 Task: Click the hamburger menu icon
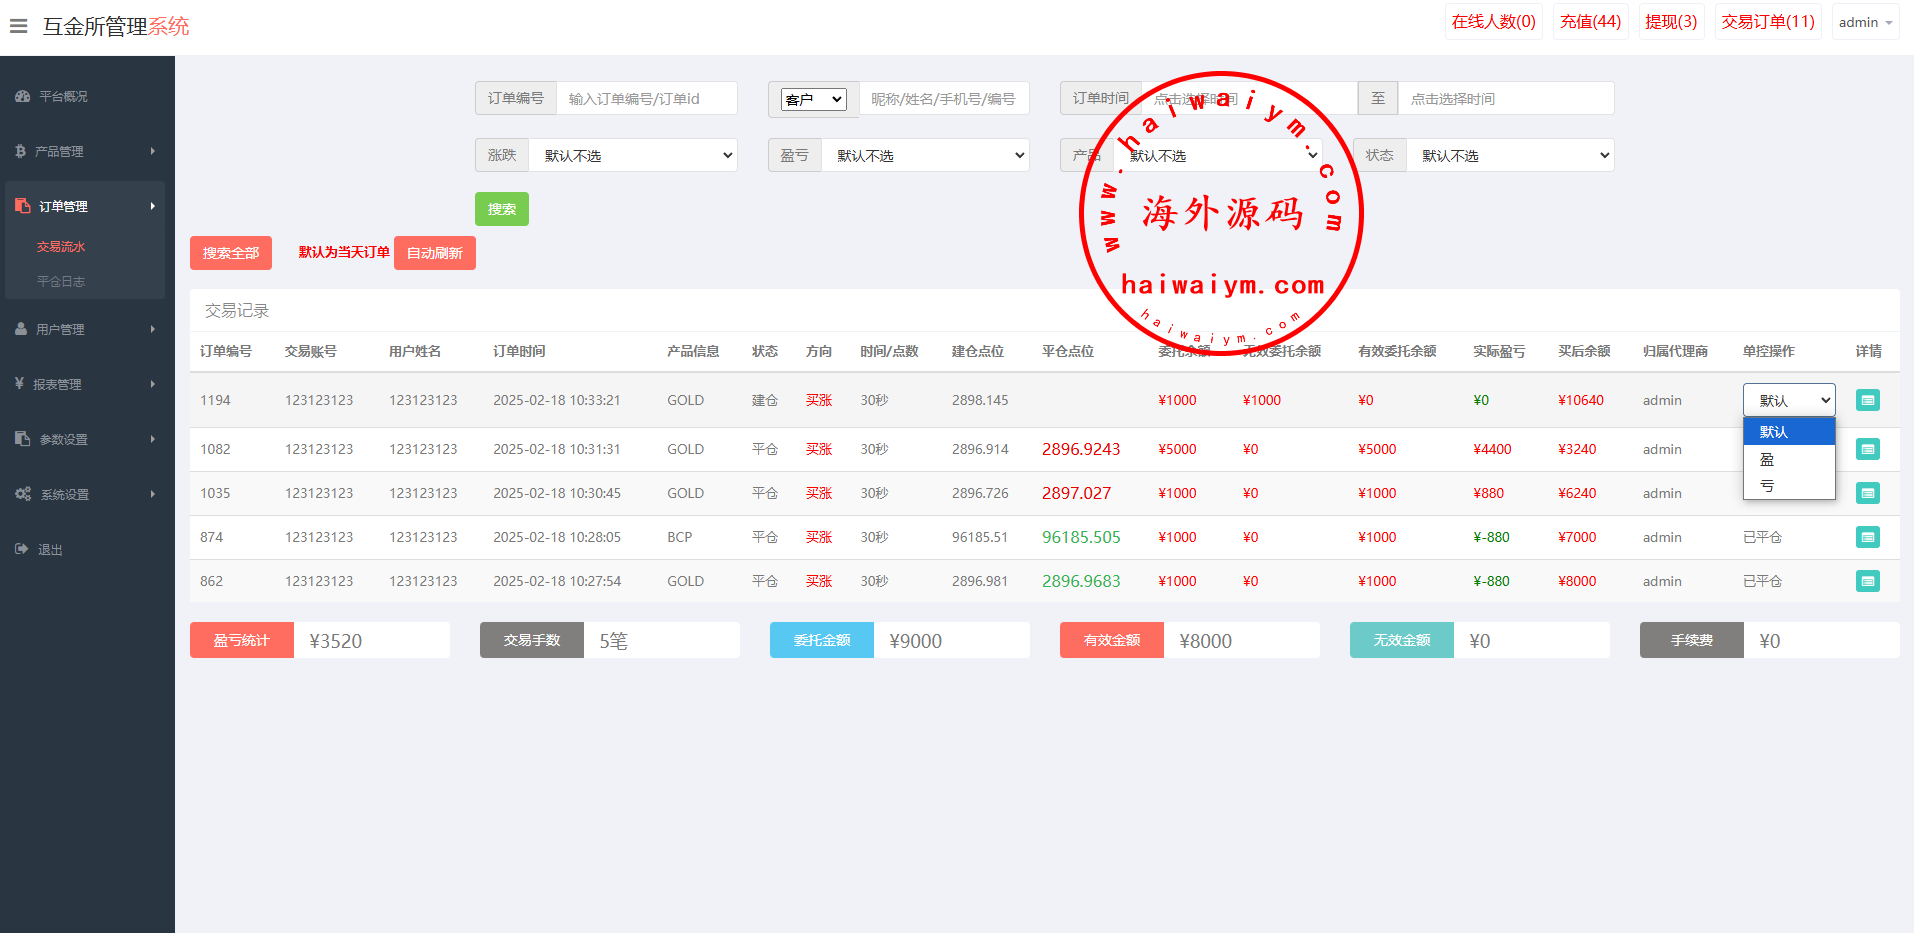[x=18, y=26]
